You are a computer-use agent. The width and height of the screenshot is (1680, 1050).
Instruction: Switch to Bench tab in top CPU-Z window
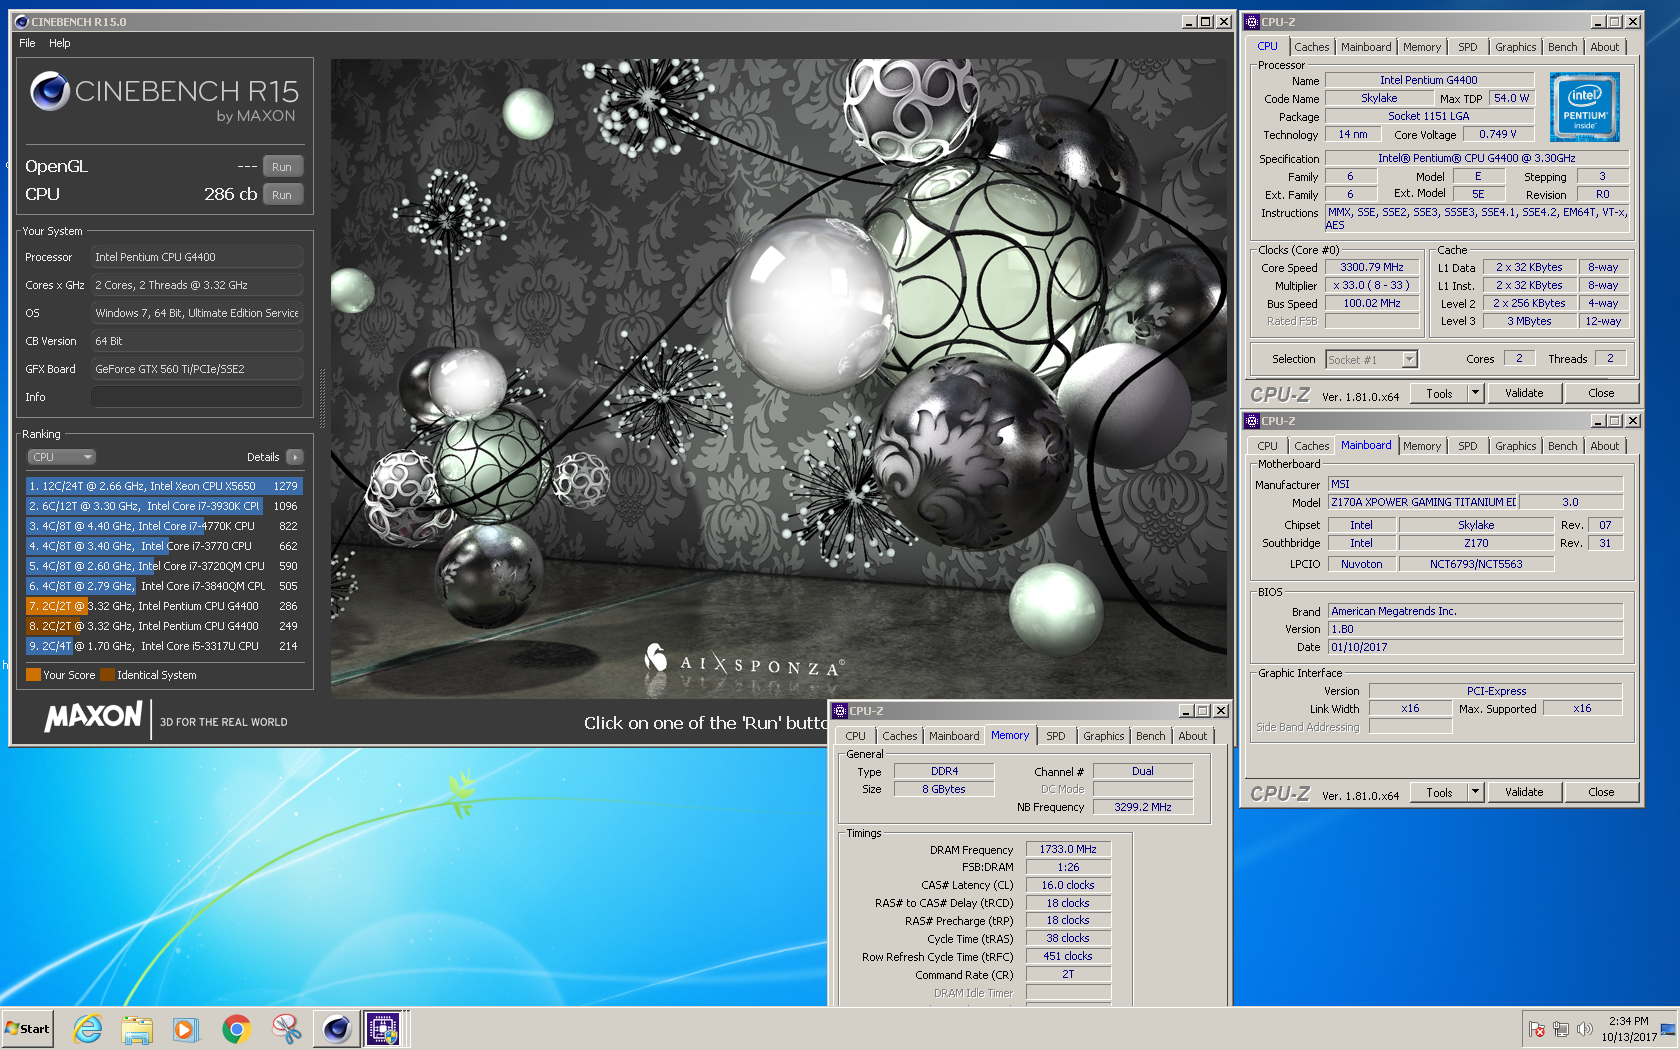coord(1562,47)
